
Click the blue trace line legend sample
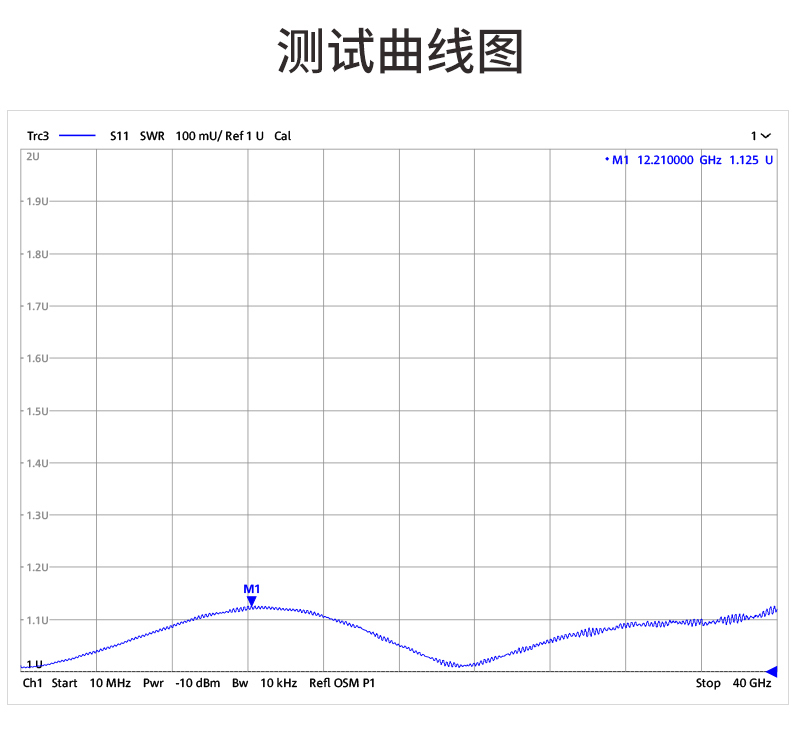coord(77,136)
